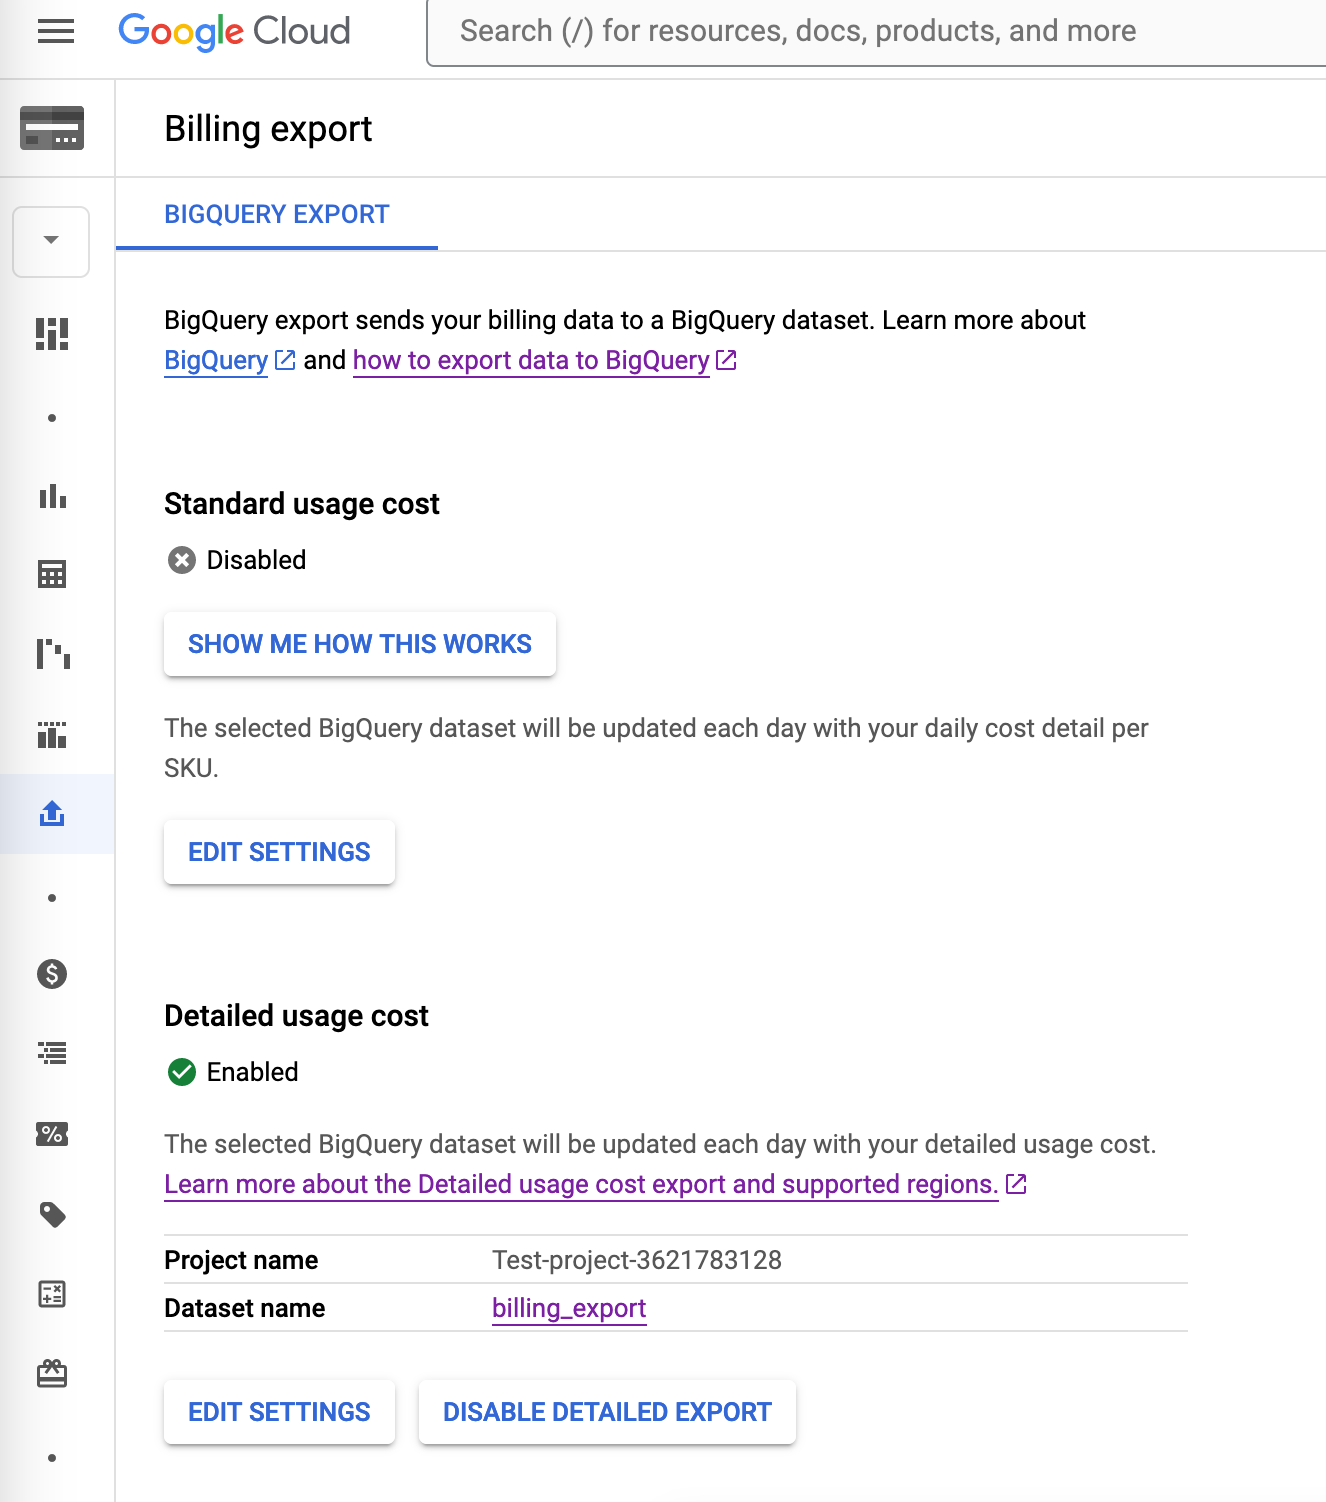Click the price tag sidebar icon
This screenshot has width=1326, height=1502.
pyautogui.click(x=52, y=1215)
